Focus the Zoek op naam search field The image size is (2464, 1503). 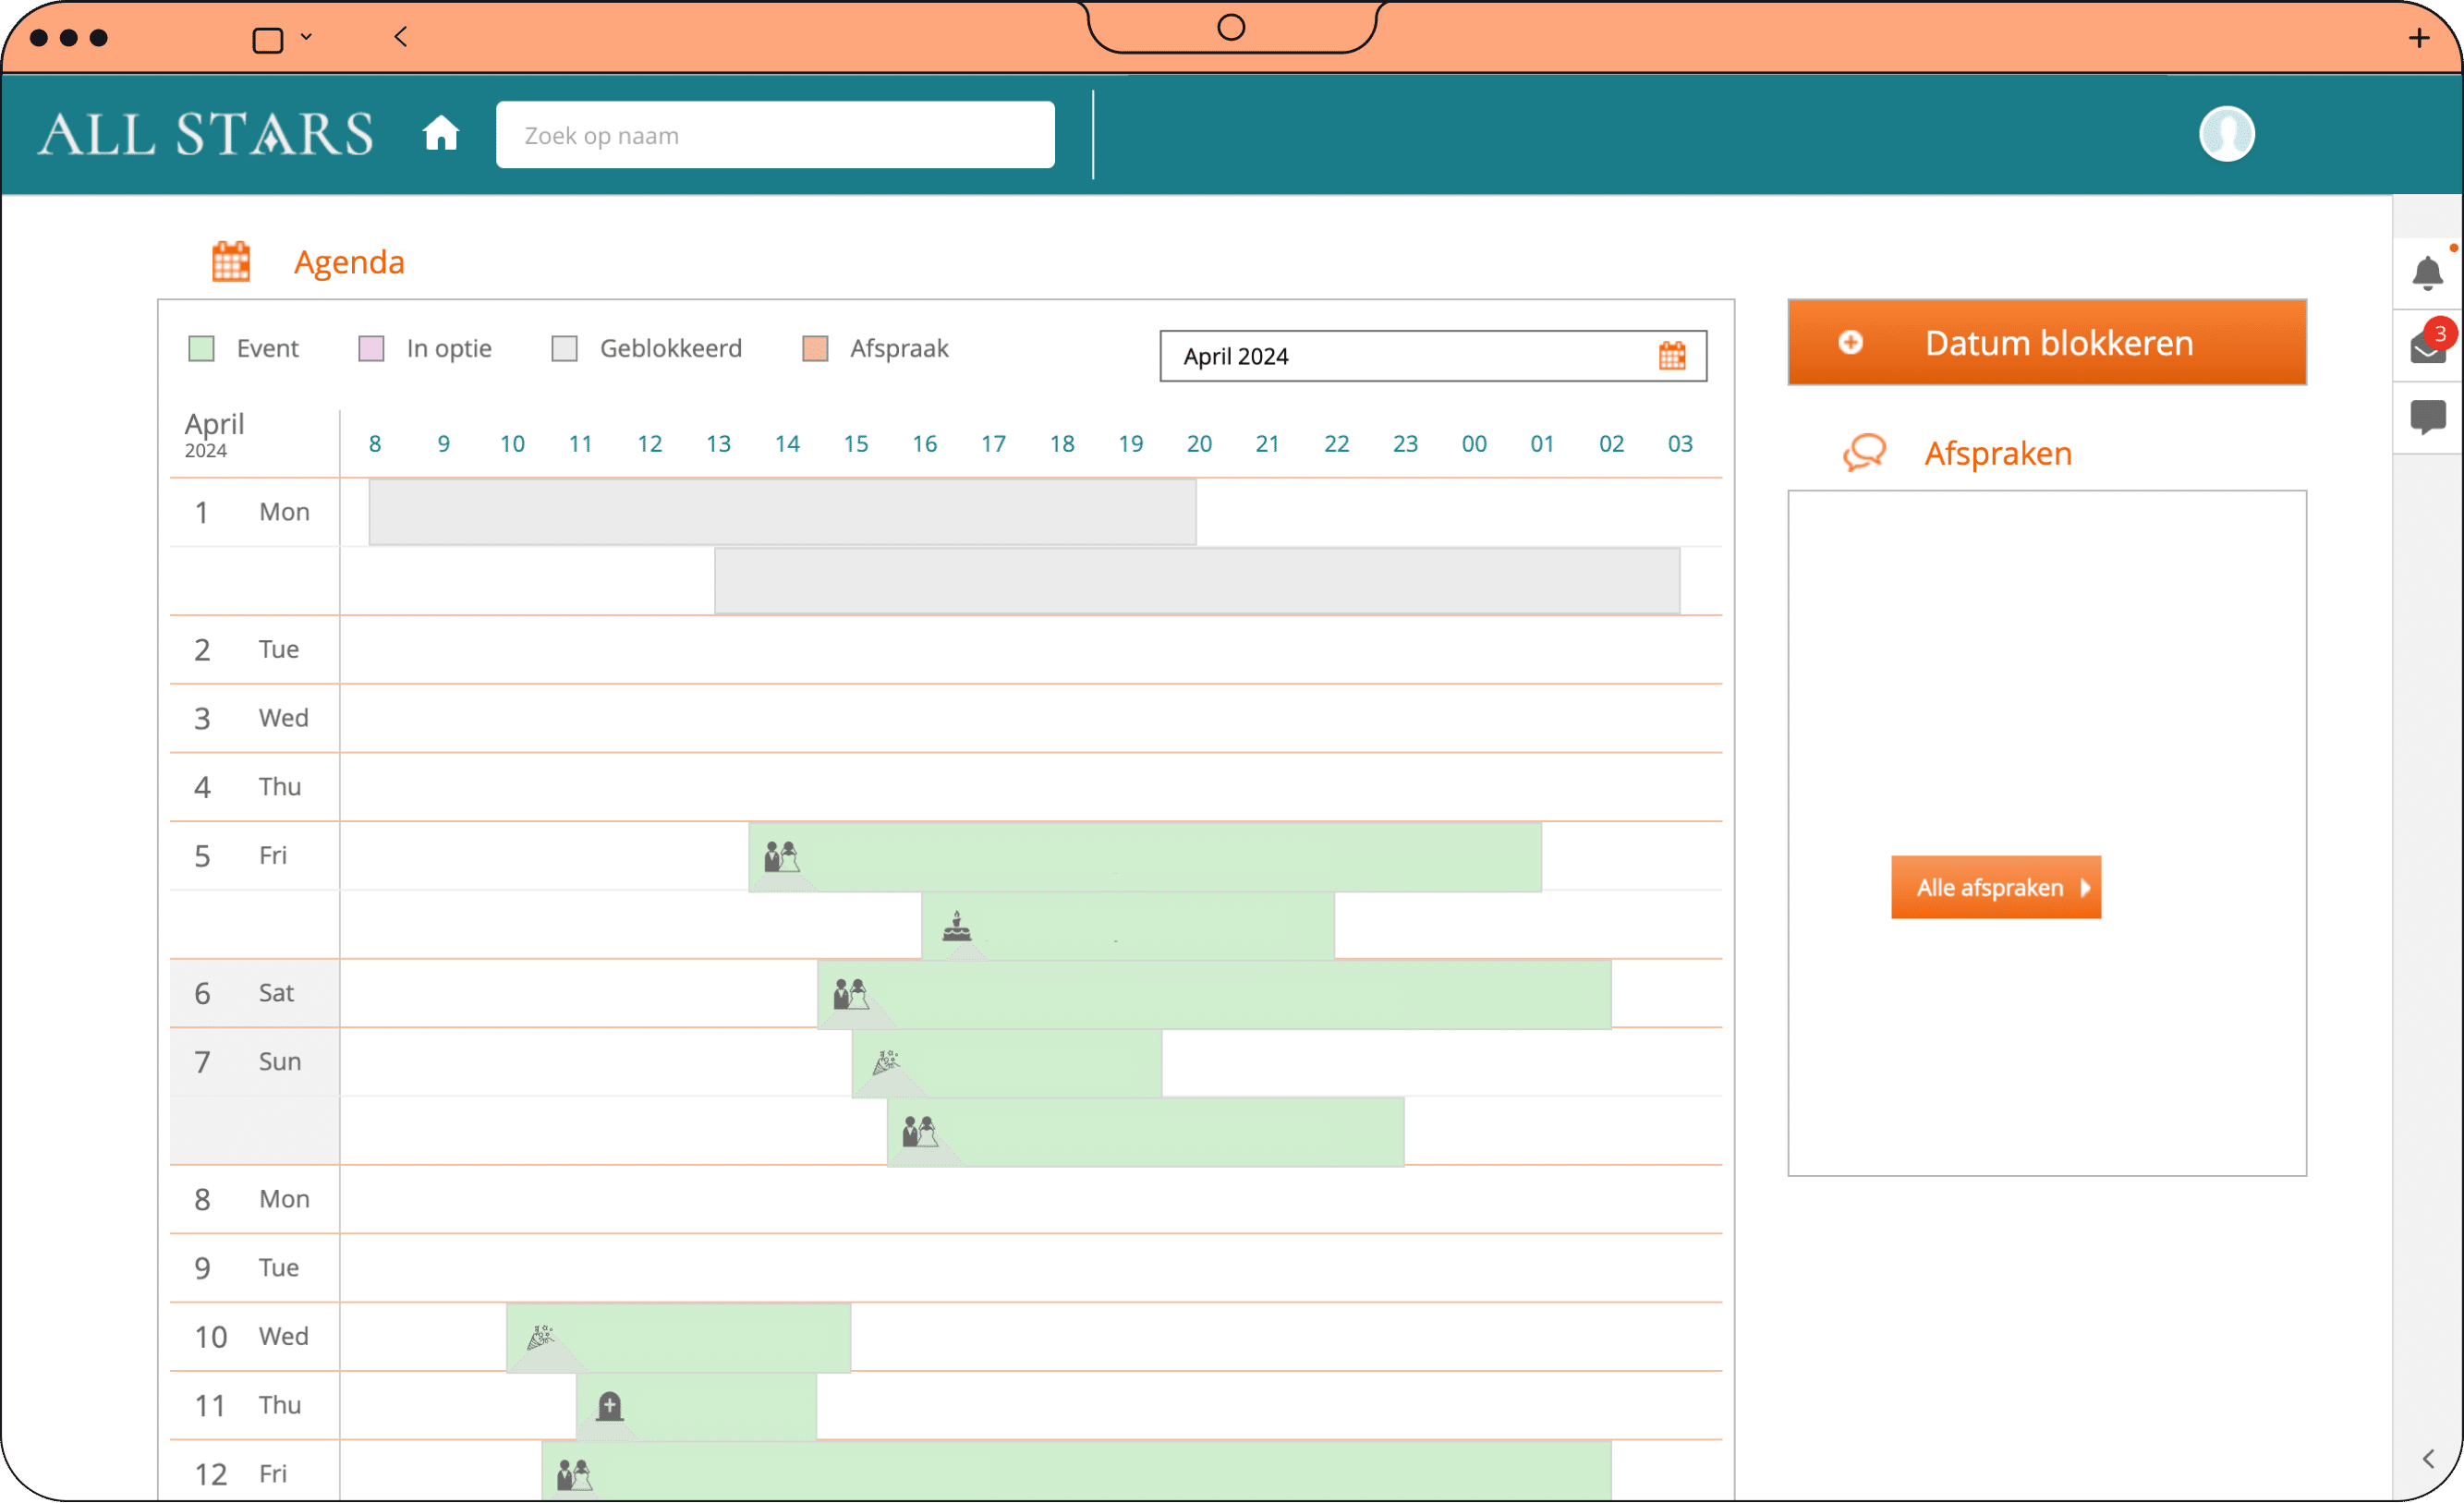(775, 135)
